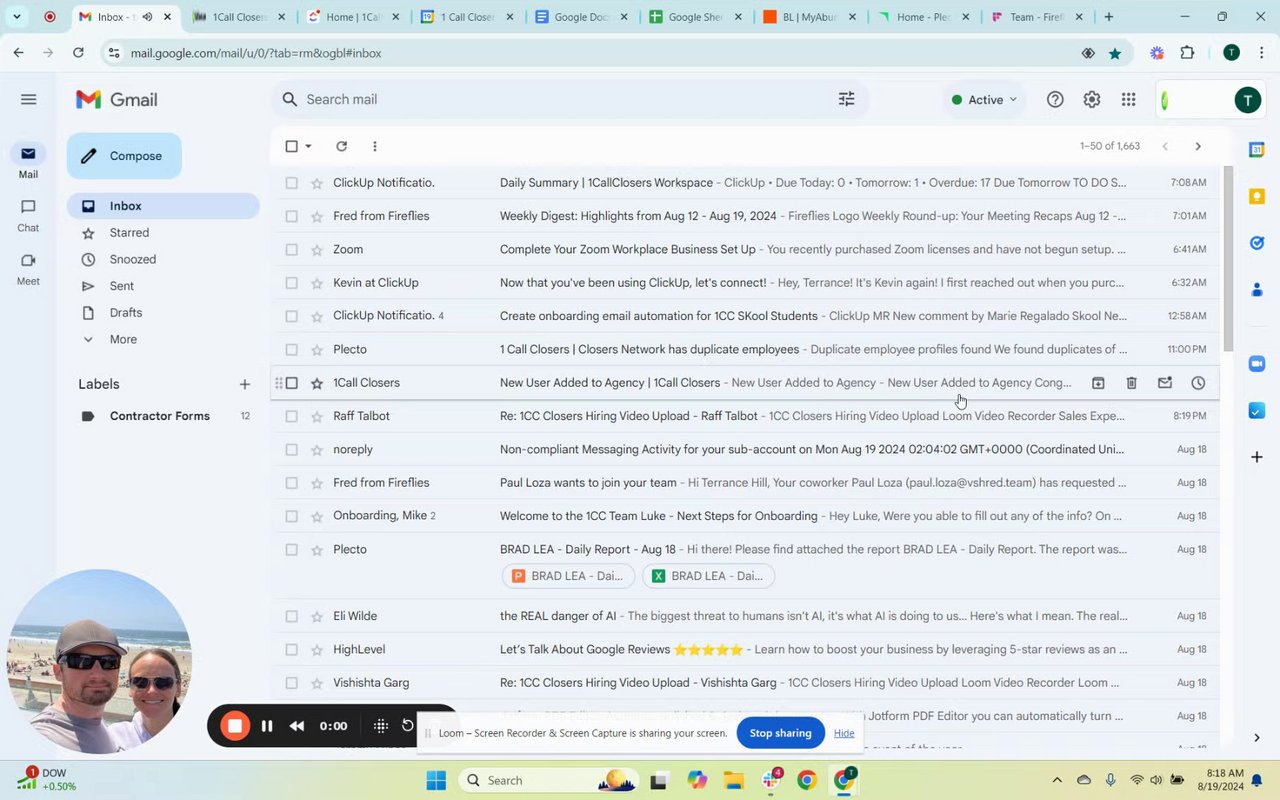Open the Contractor Forms label

160,416
